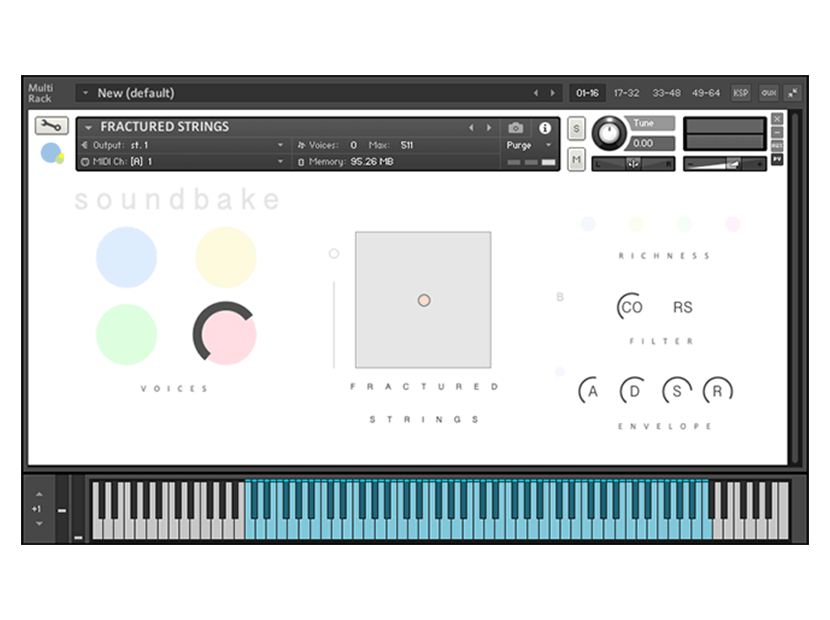Minimize instrument header with minus button
This screenshot has width=830, height=620.
coord(777,132)
